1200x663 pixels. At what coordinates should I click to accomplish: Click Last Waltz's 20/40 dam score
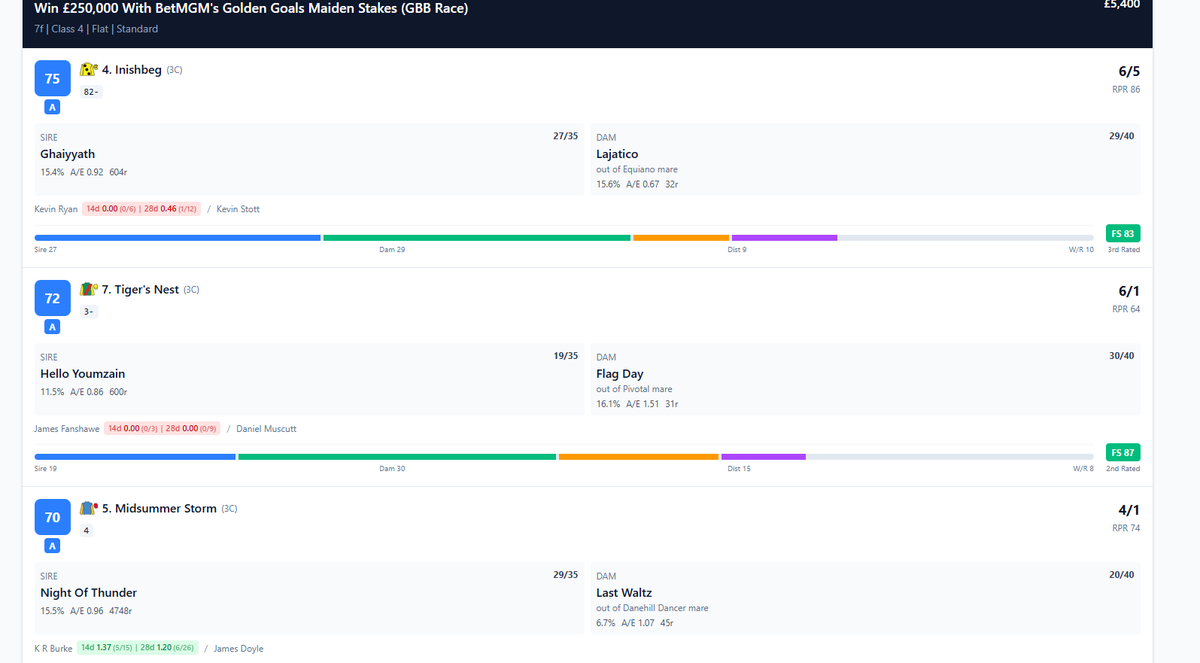[x=1121, y=574]
